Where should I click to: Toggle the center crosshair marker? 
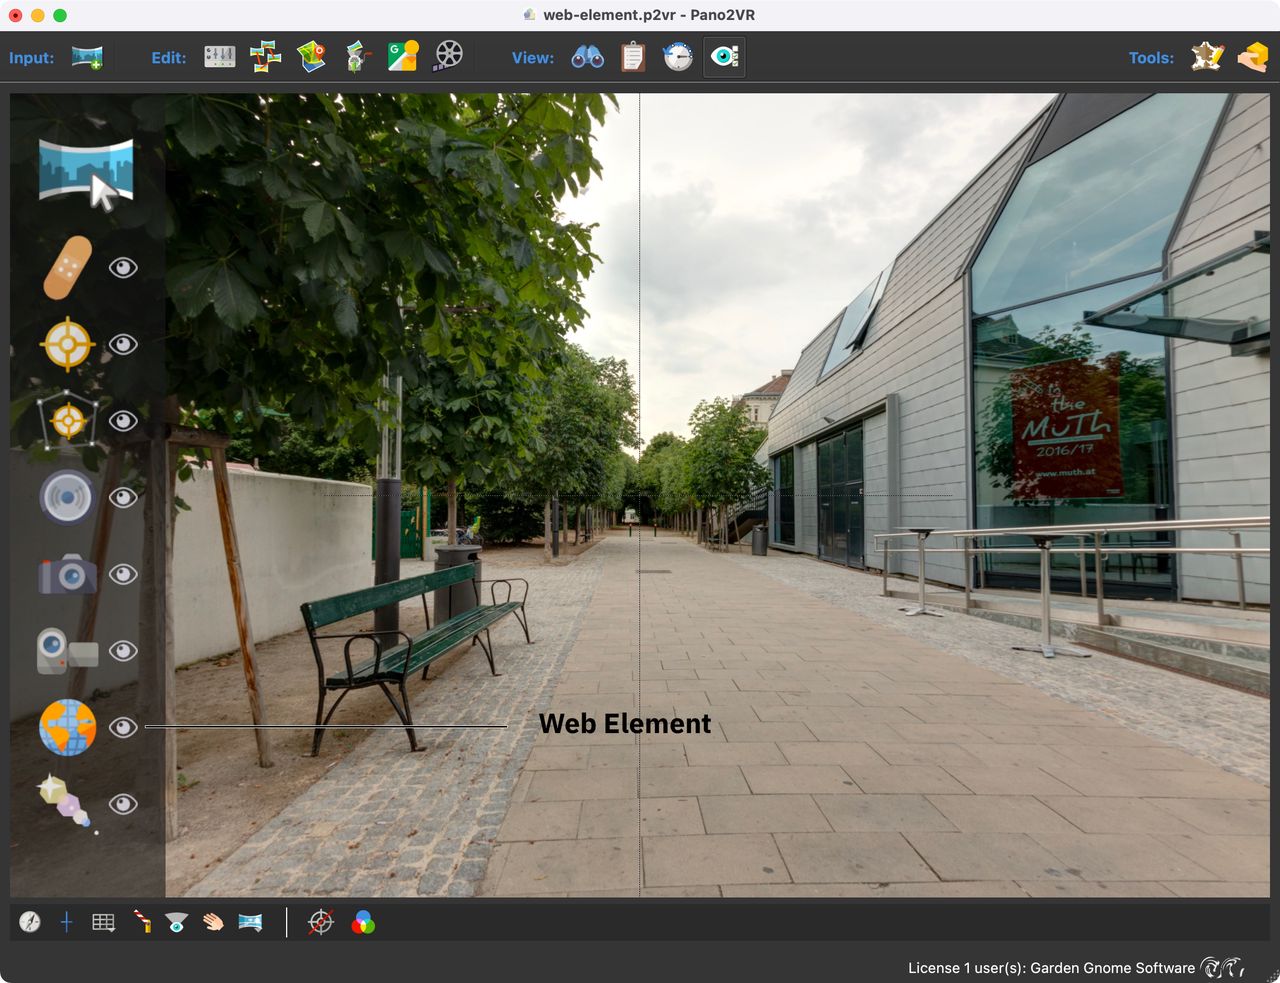click(x=66, y=922)
